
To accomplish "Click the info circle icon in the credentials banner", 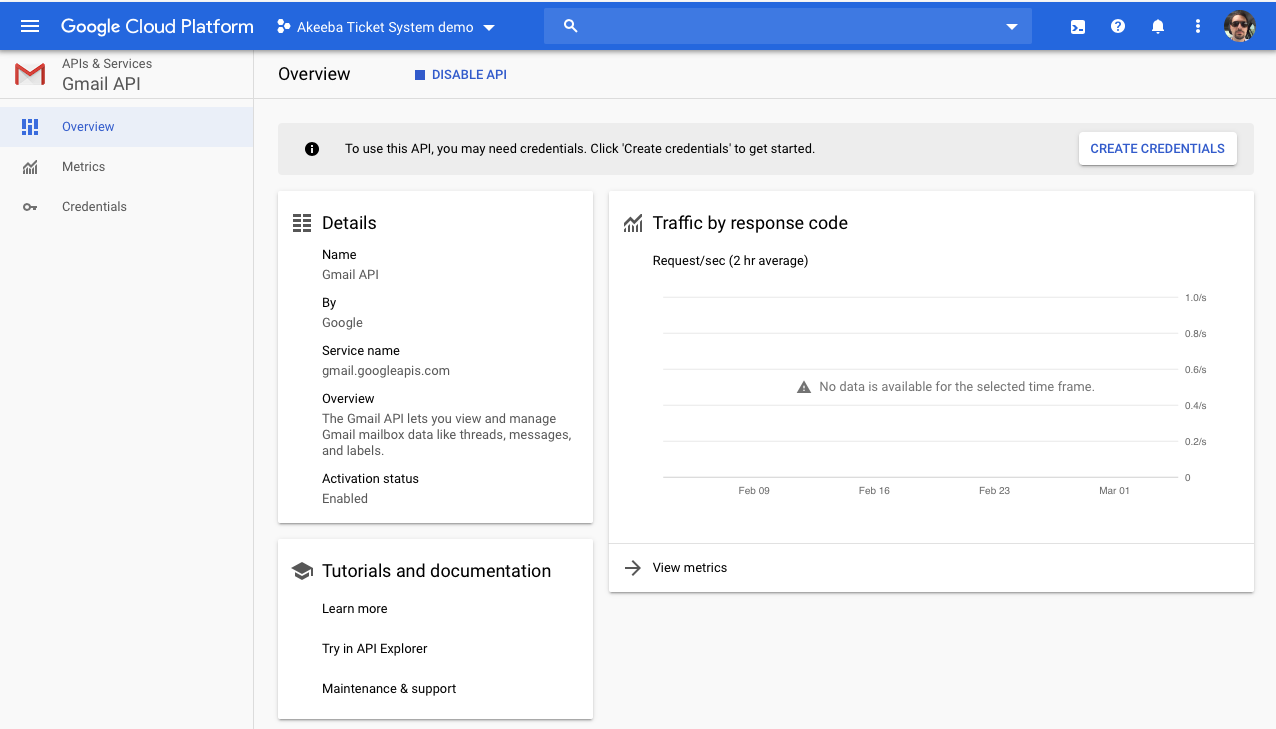I will pos(312,149).
